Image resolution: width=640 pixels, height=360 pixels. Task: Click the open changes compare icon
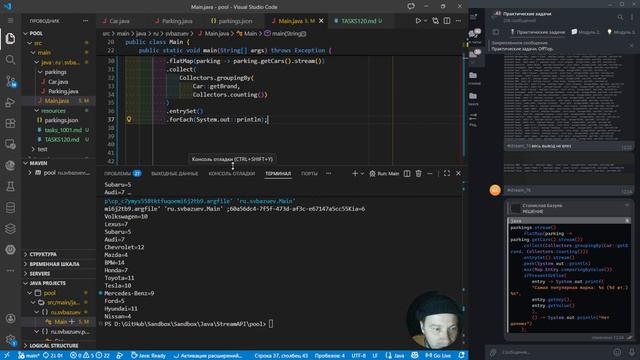[436, 20]
